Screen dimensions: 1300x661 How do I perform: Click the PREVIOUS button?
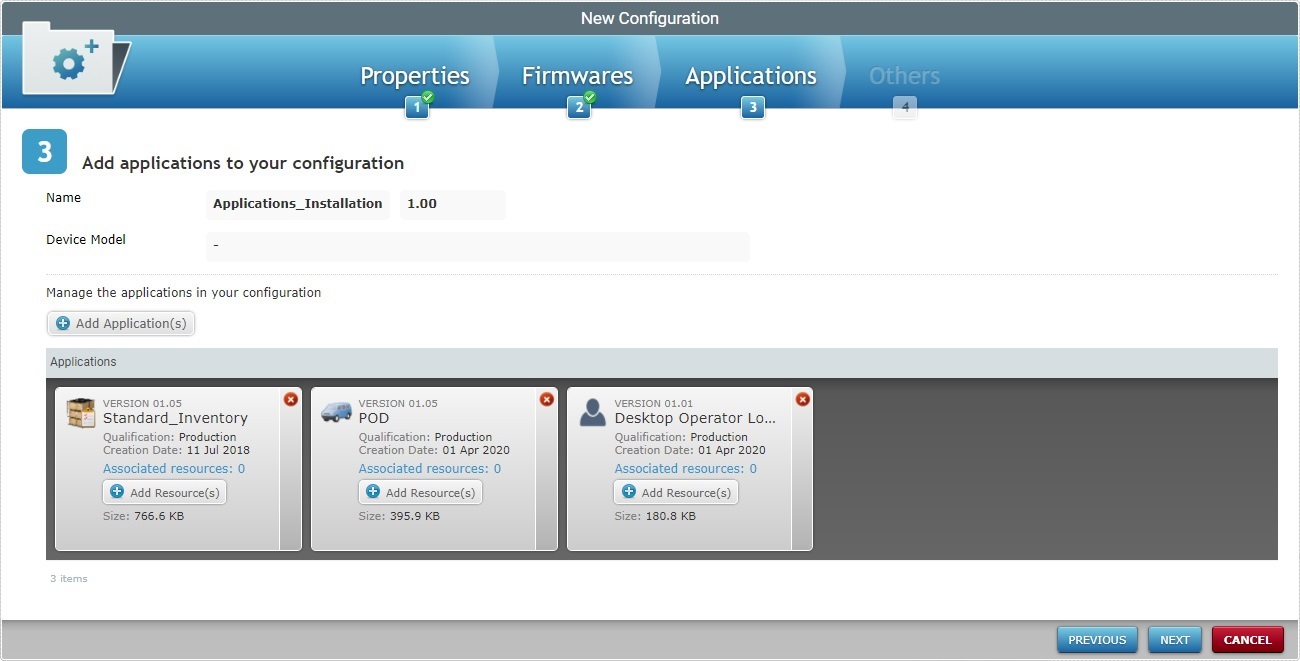[x=1096, y=639]
